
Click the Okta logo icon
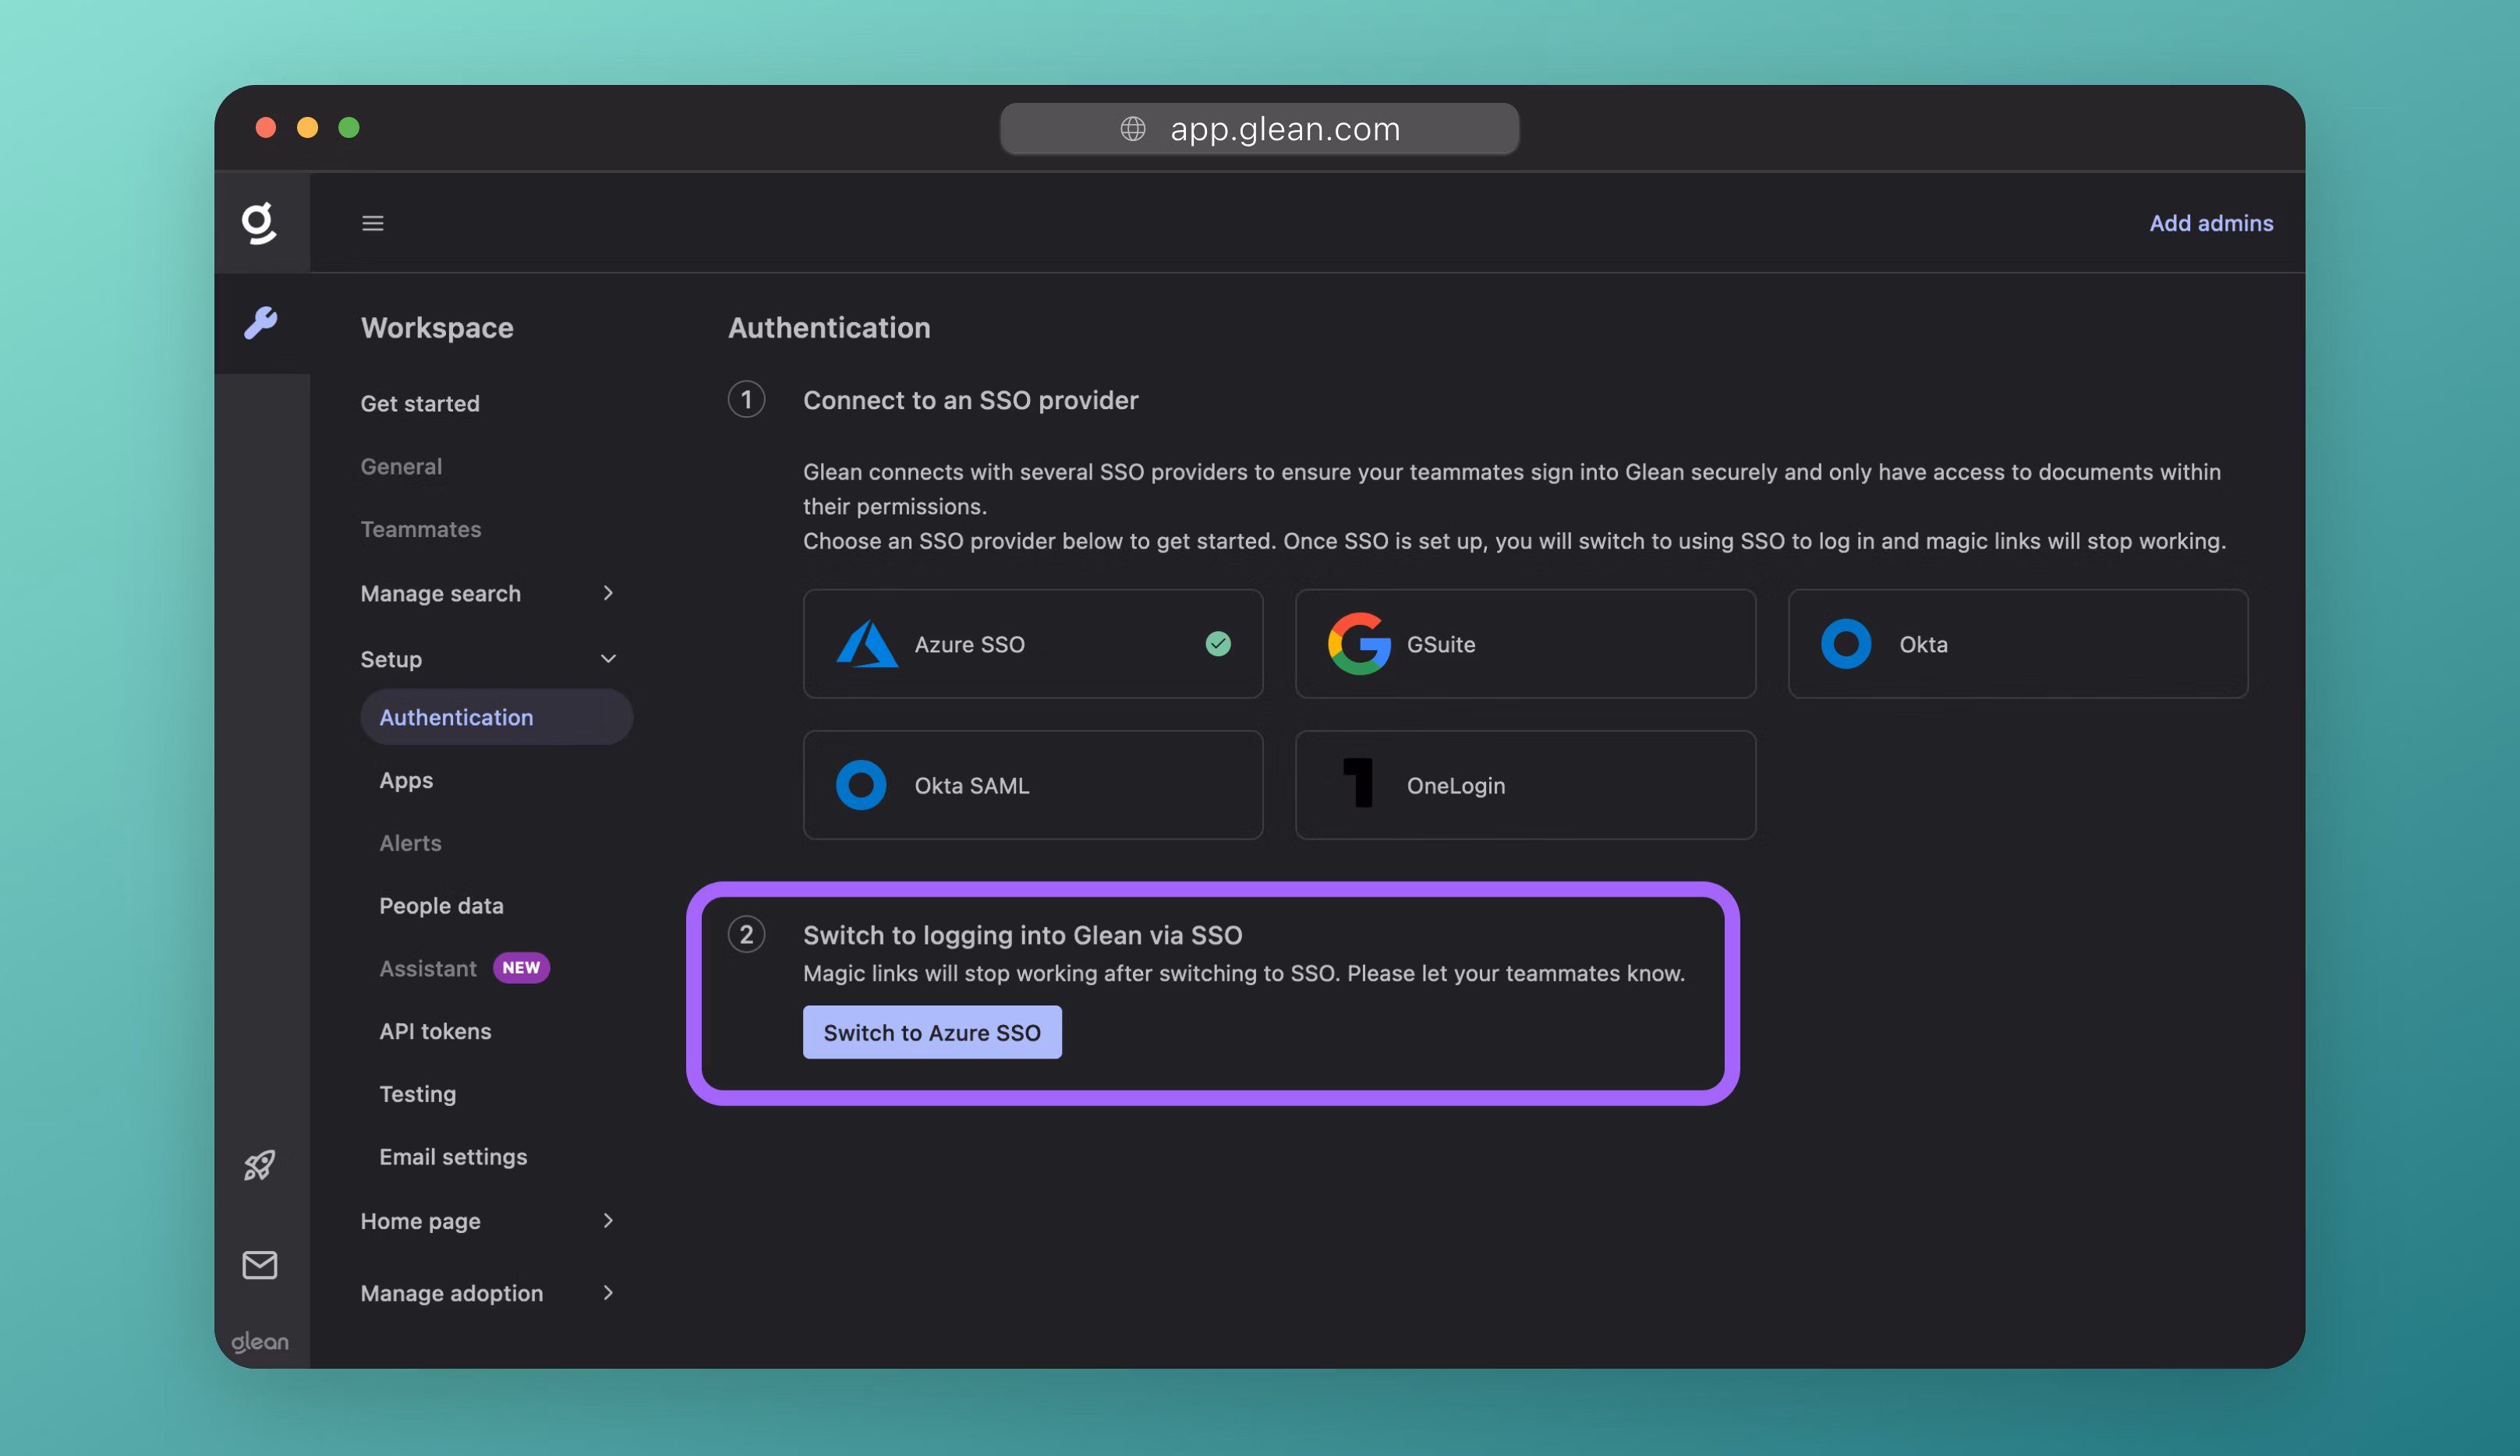tap(1845, 644)
